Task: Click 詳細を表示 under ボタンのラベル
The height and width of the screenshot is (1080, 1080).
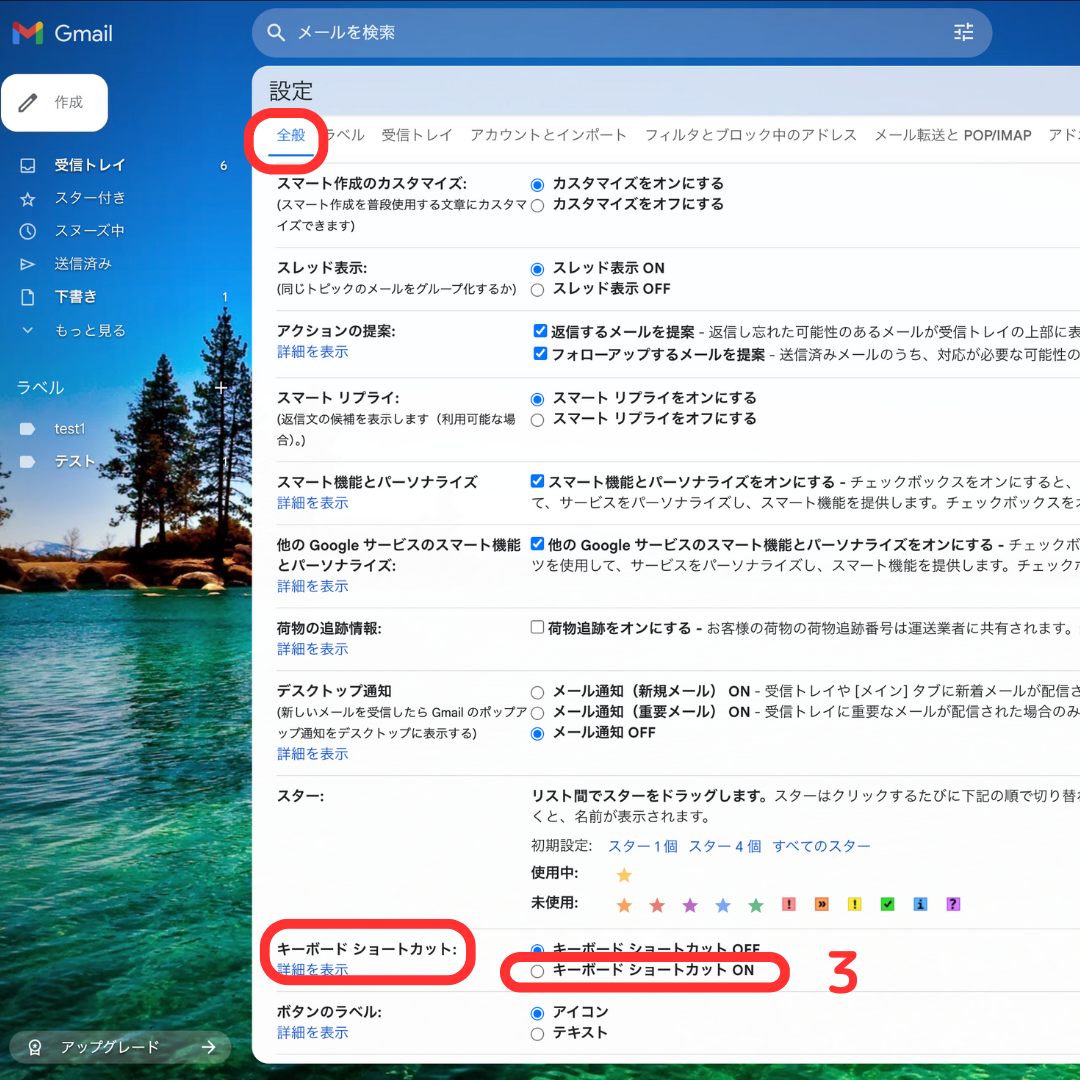Action: pyautogui.click(x=313, y=1032)
